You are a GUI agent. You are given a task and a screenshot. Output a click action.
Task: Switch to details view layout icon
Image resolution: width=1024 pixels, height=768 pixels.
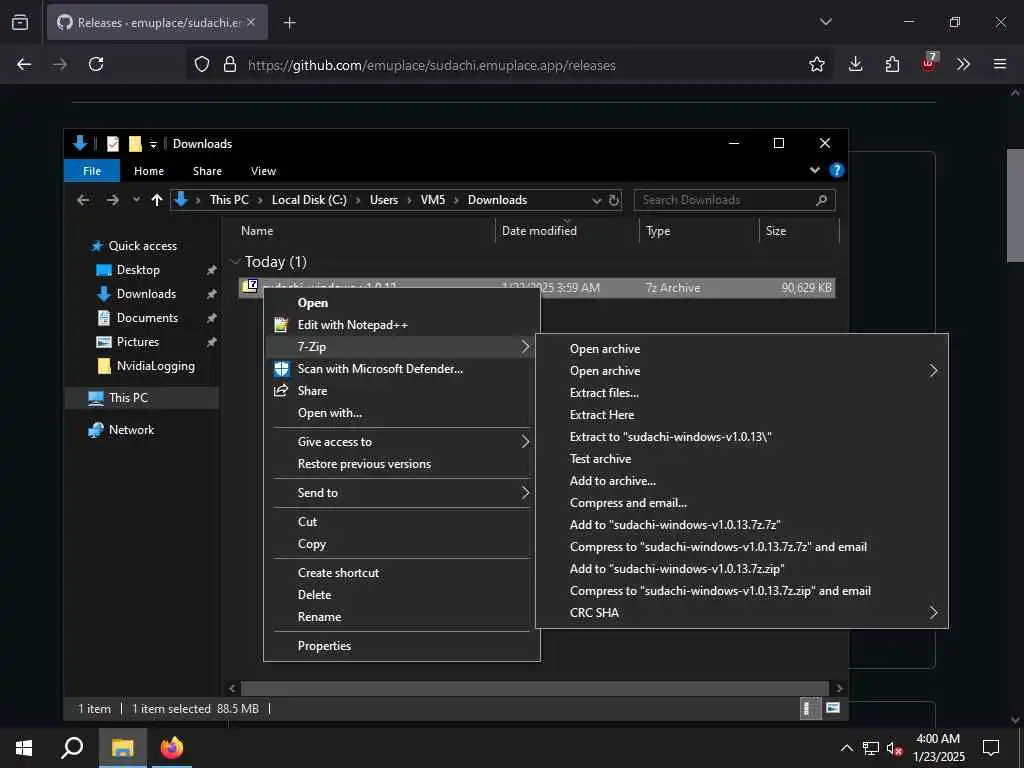tap(810, 708)
